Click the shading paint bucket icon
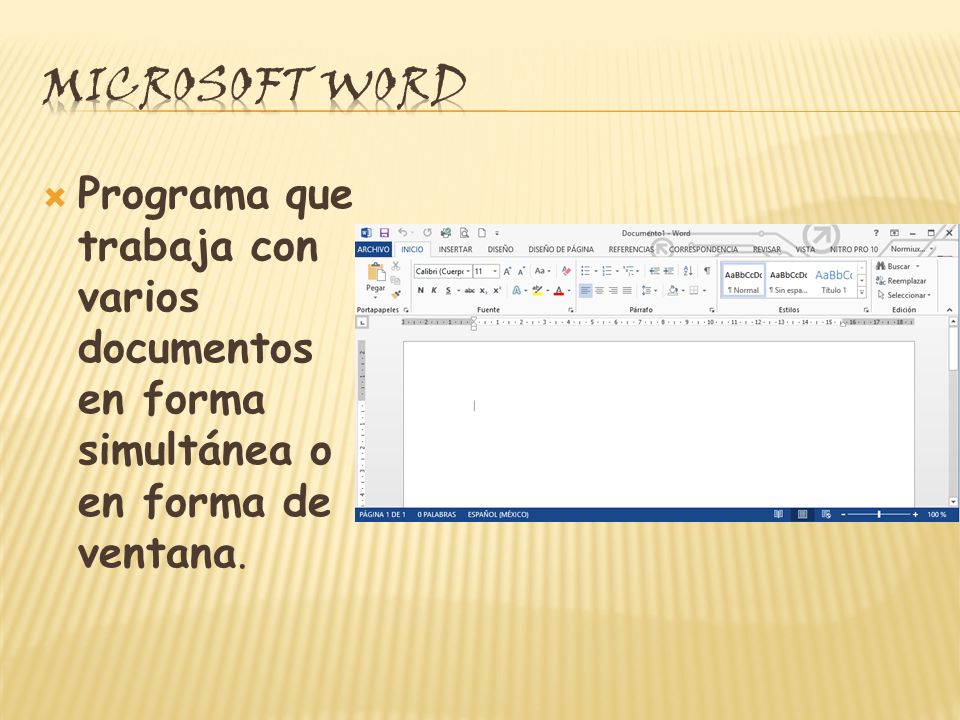The image size is (960, 720). point(673,291)
